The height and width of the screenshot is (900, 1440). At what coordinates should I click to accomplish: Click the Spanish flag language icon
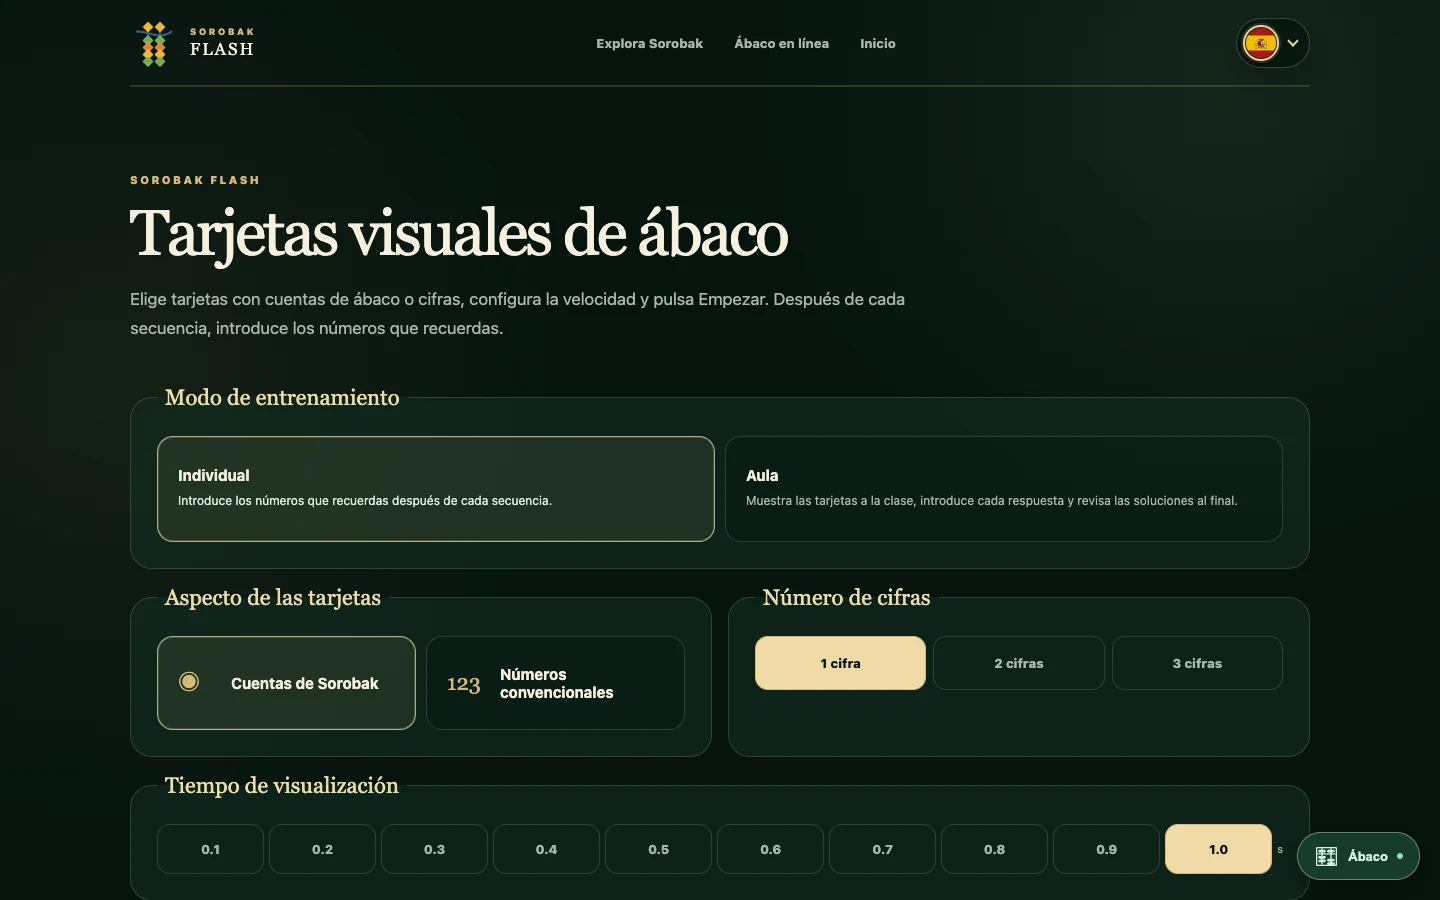[1260, 43]
